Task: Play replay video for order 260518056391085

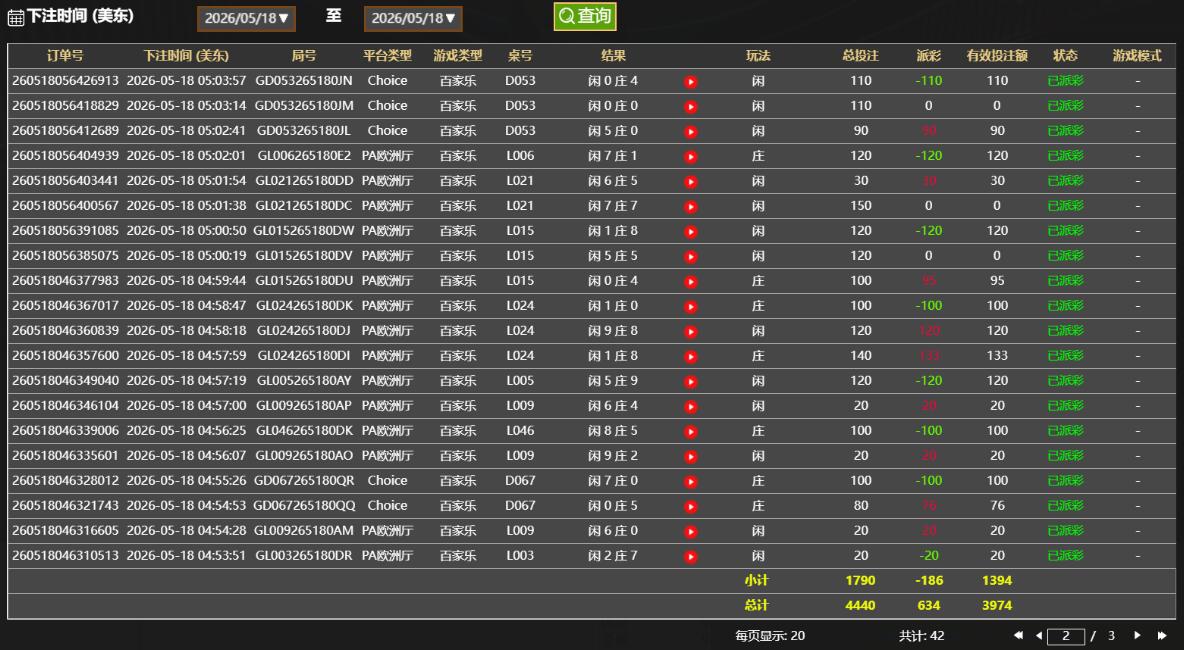Action: point(690,231)
